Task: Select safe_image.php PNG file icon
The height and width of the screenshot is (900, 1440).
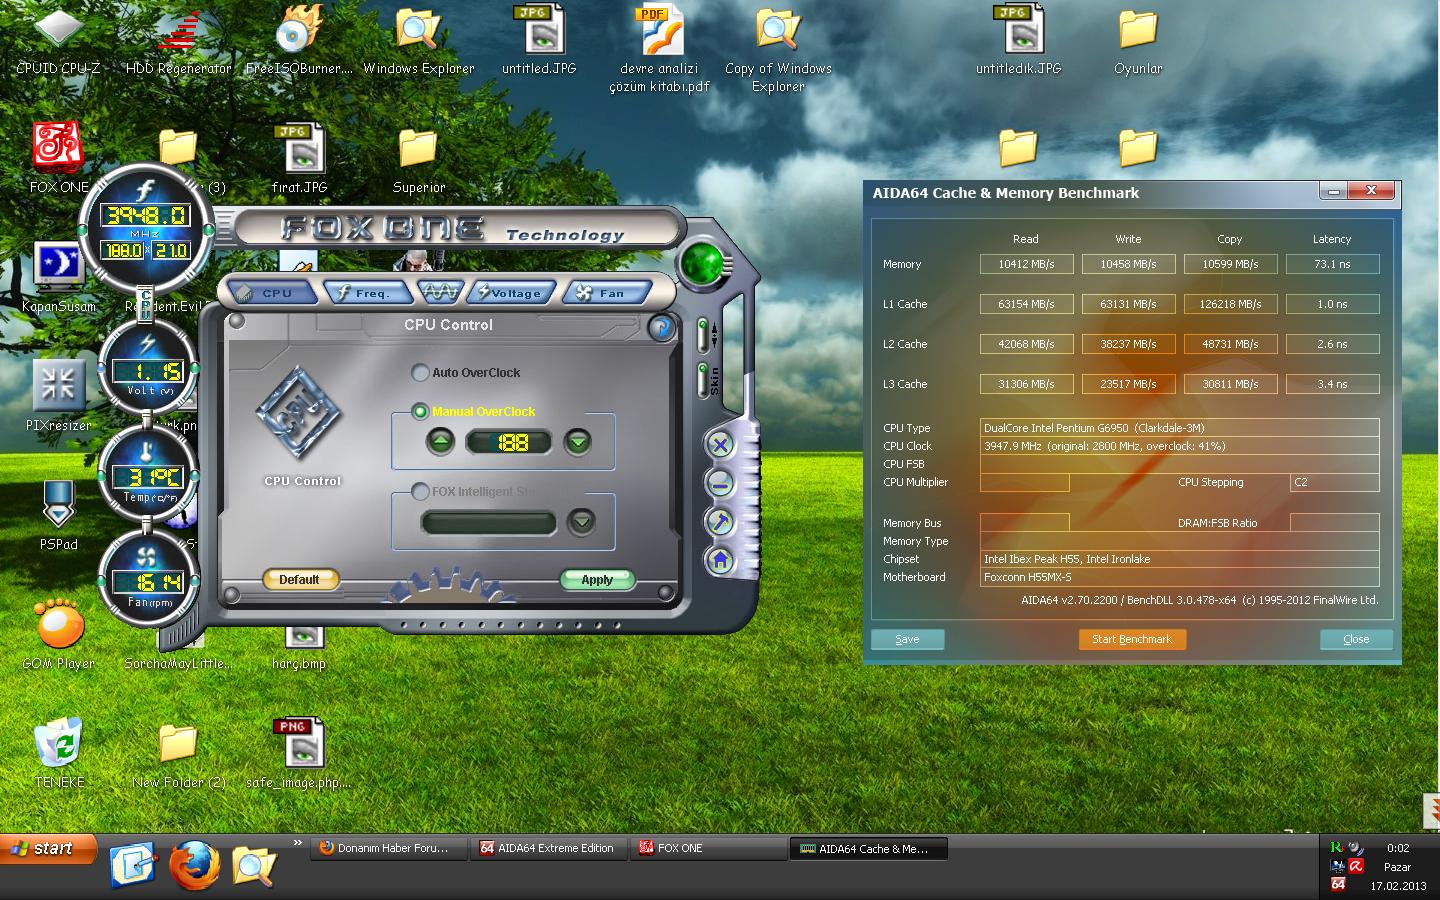Action: pos(299,753)
